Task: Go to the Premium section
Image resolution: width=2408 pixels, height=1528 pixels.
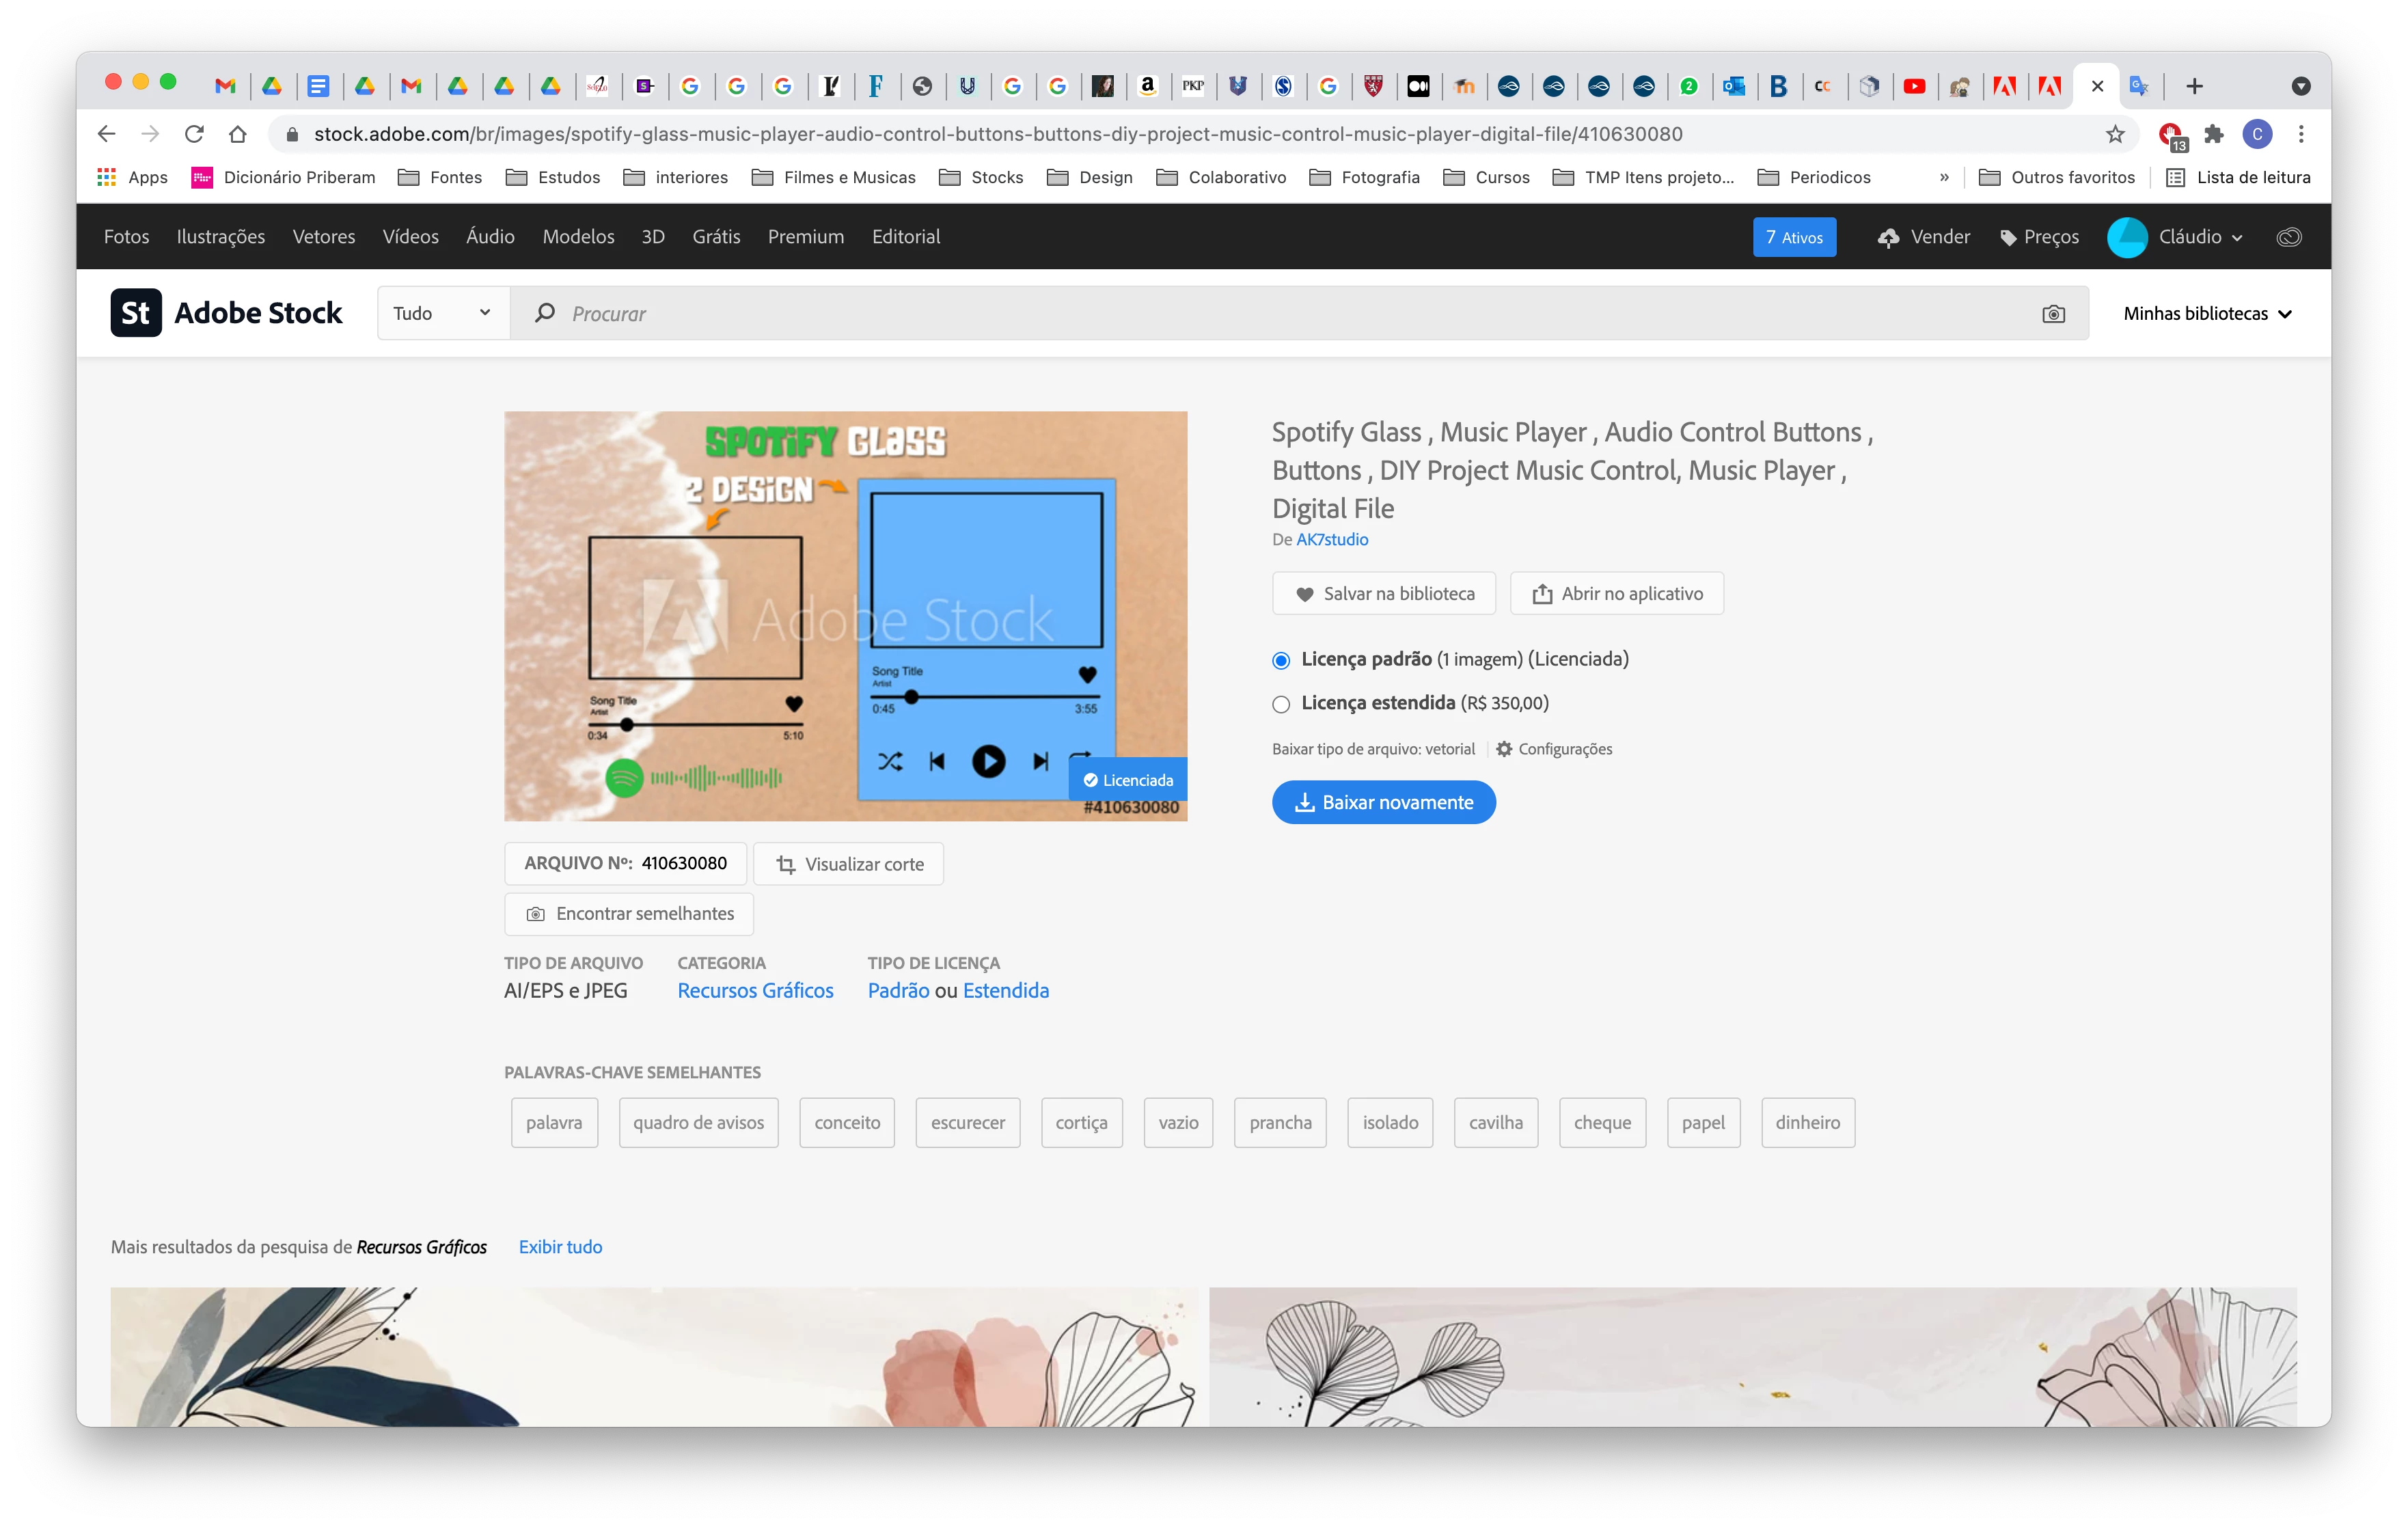Action: click(x=805, y=237)
